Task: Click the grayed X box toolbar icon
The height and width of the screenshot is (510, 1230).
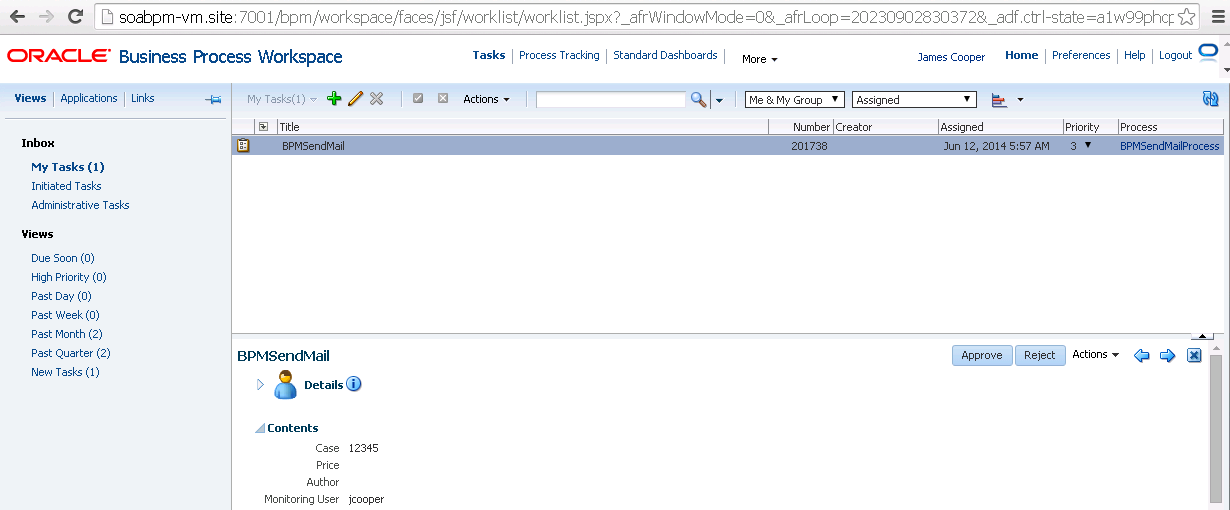Action: click(443, 98)
